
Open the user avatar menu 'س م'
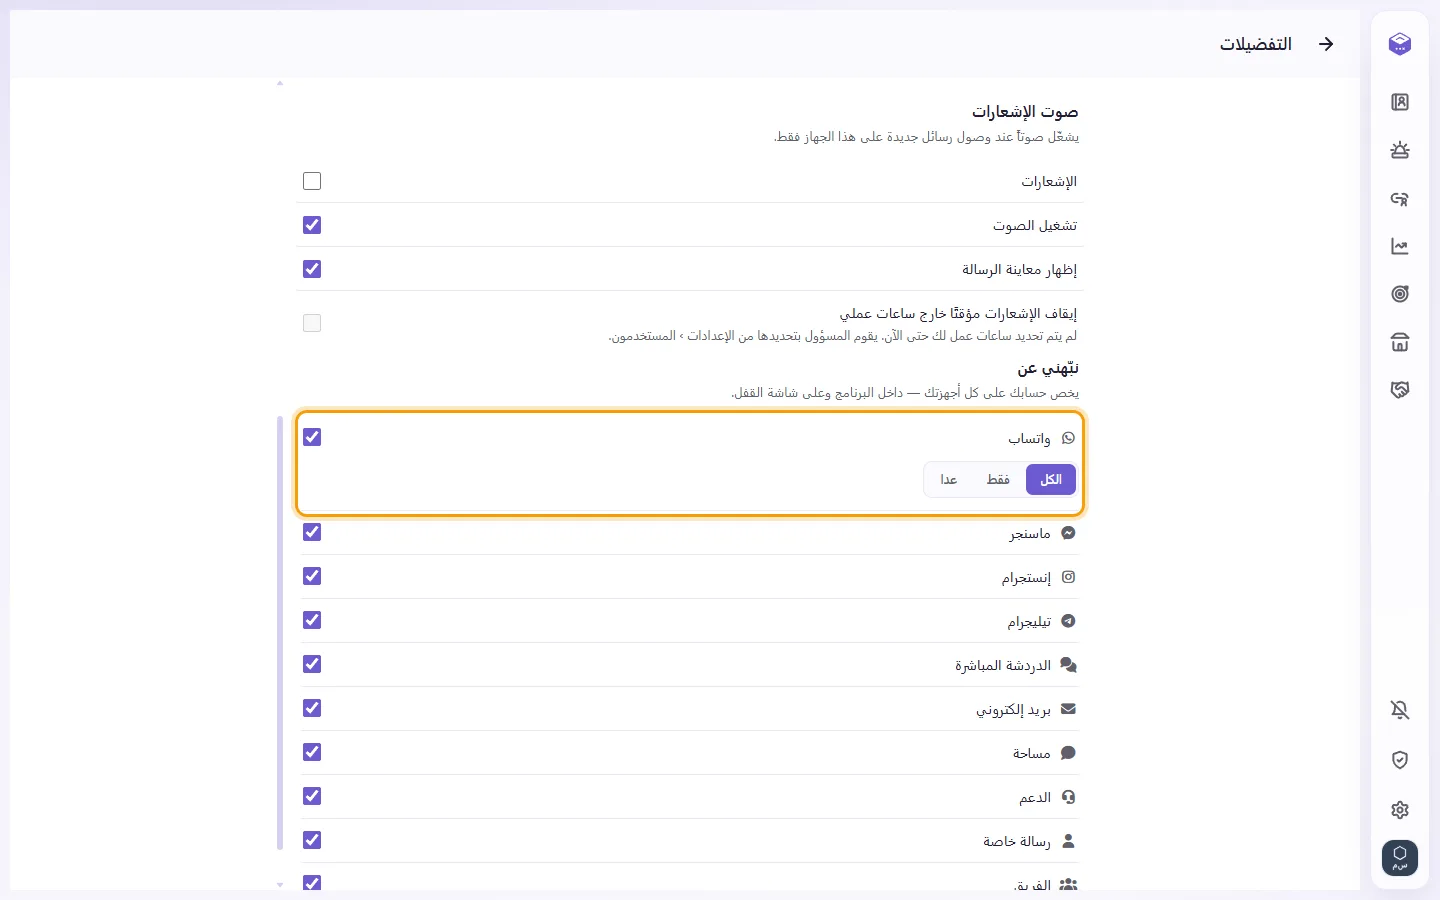click(x=1400, y=858)
